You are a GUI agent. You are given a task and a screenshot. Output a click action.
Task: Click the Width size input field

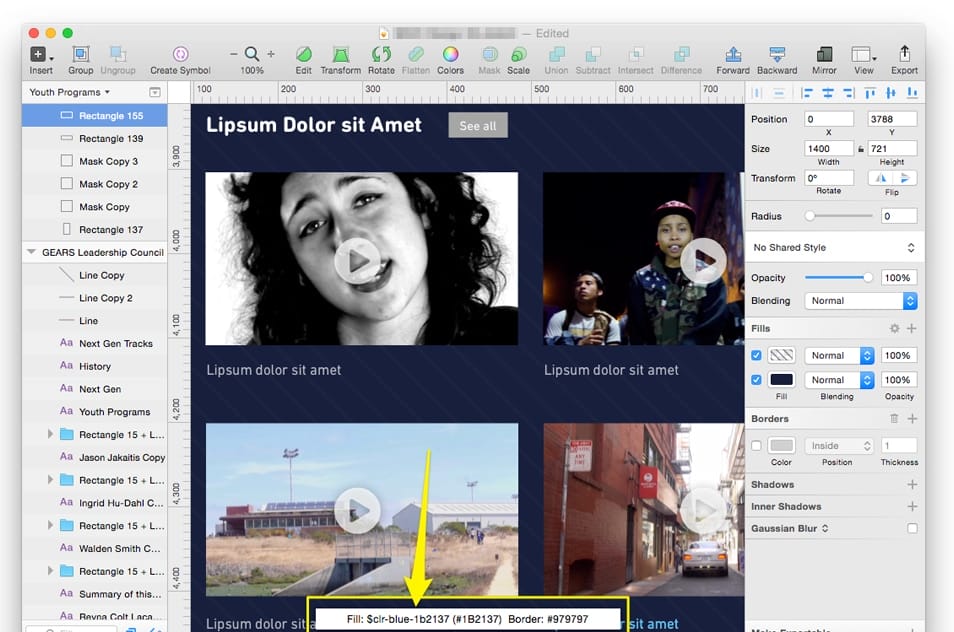point(828,148)
